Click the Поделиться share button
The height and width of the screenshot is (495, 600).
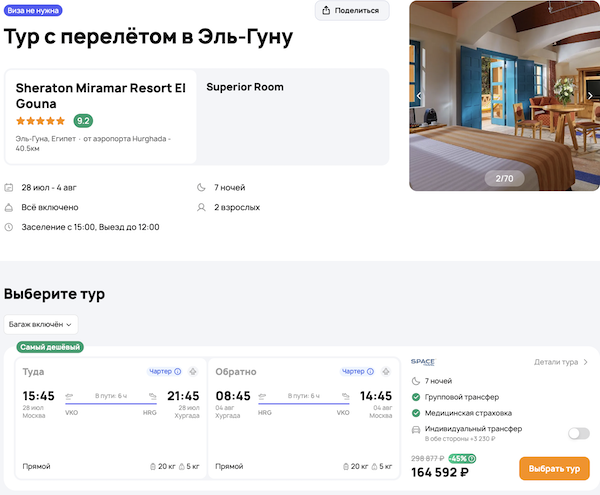352,11
